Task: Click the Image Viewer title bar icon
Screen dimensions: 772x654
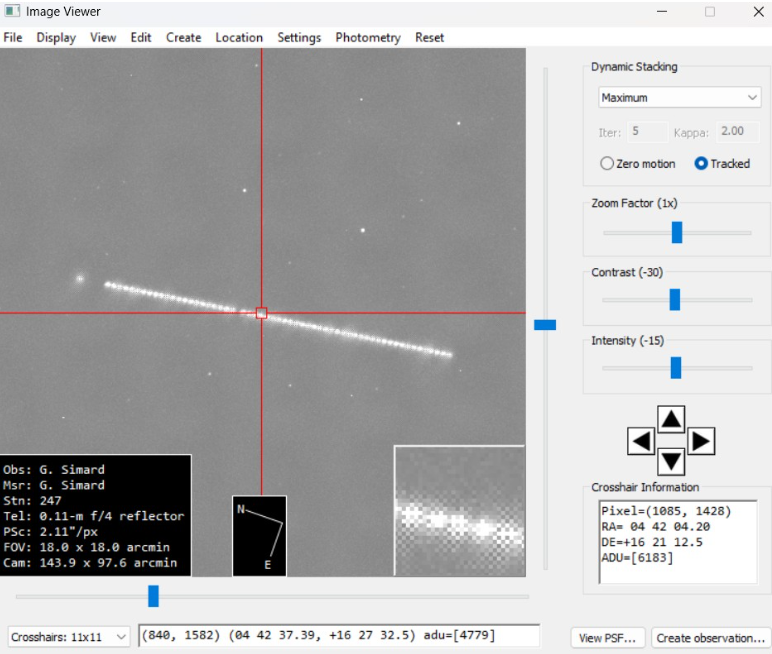Action: pos(12,12)
